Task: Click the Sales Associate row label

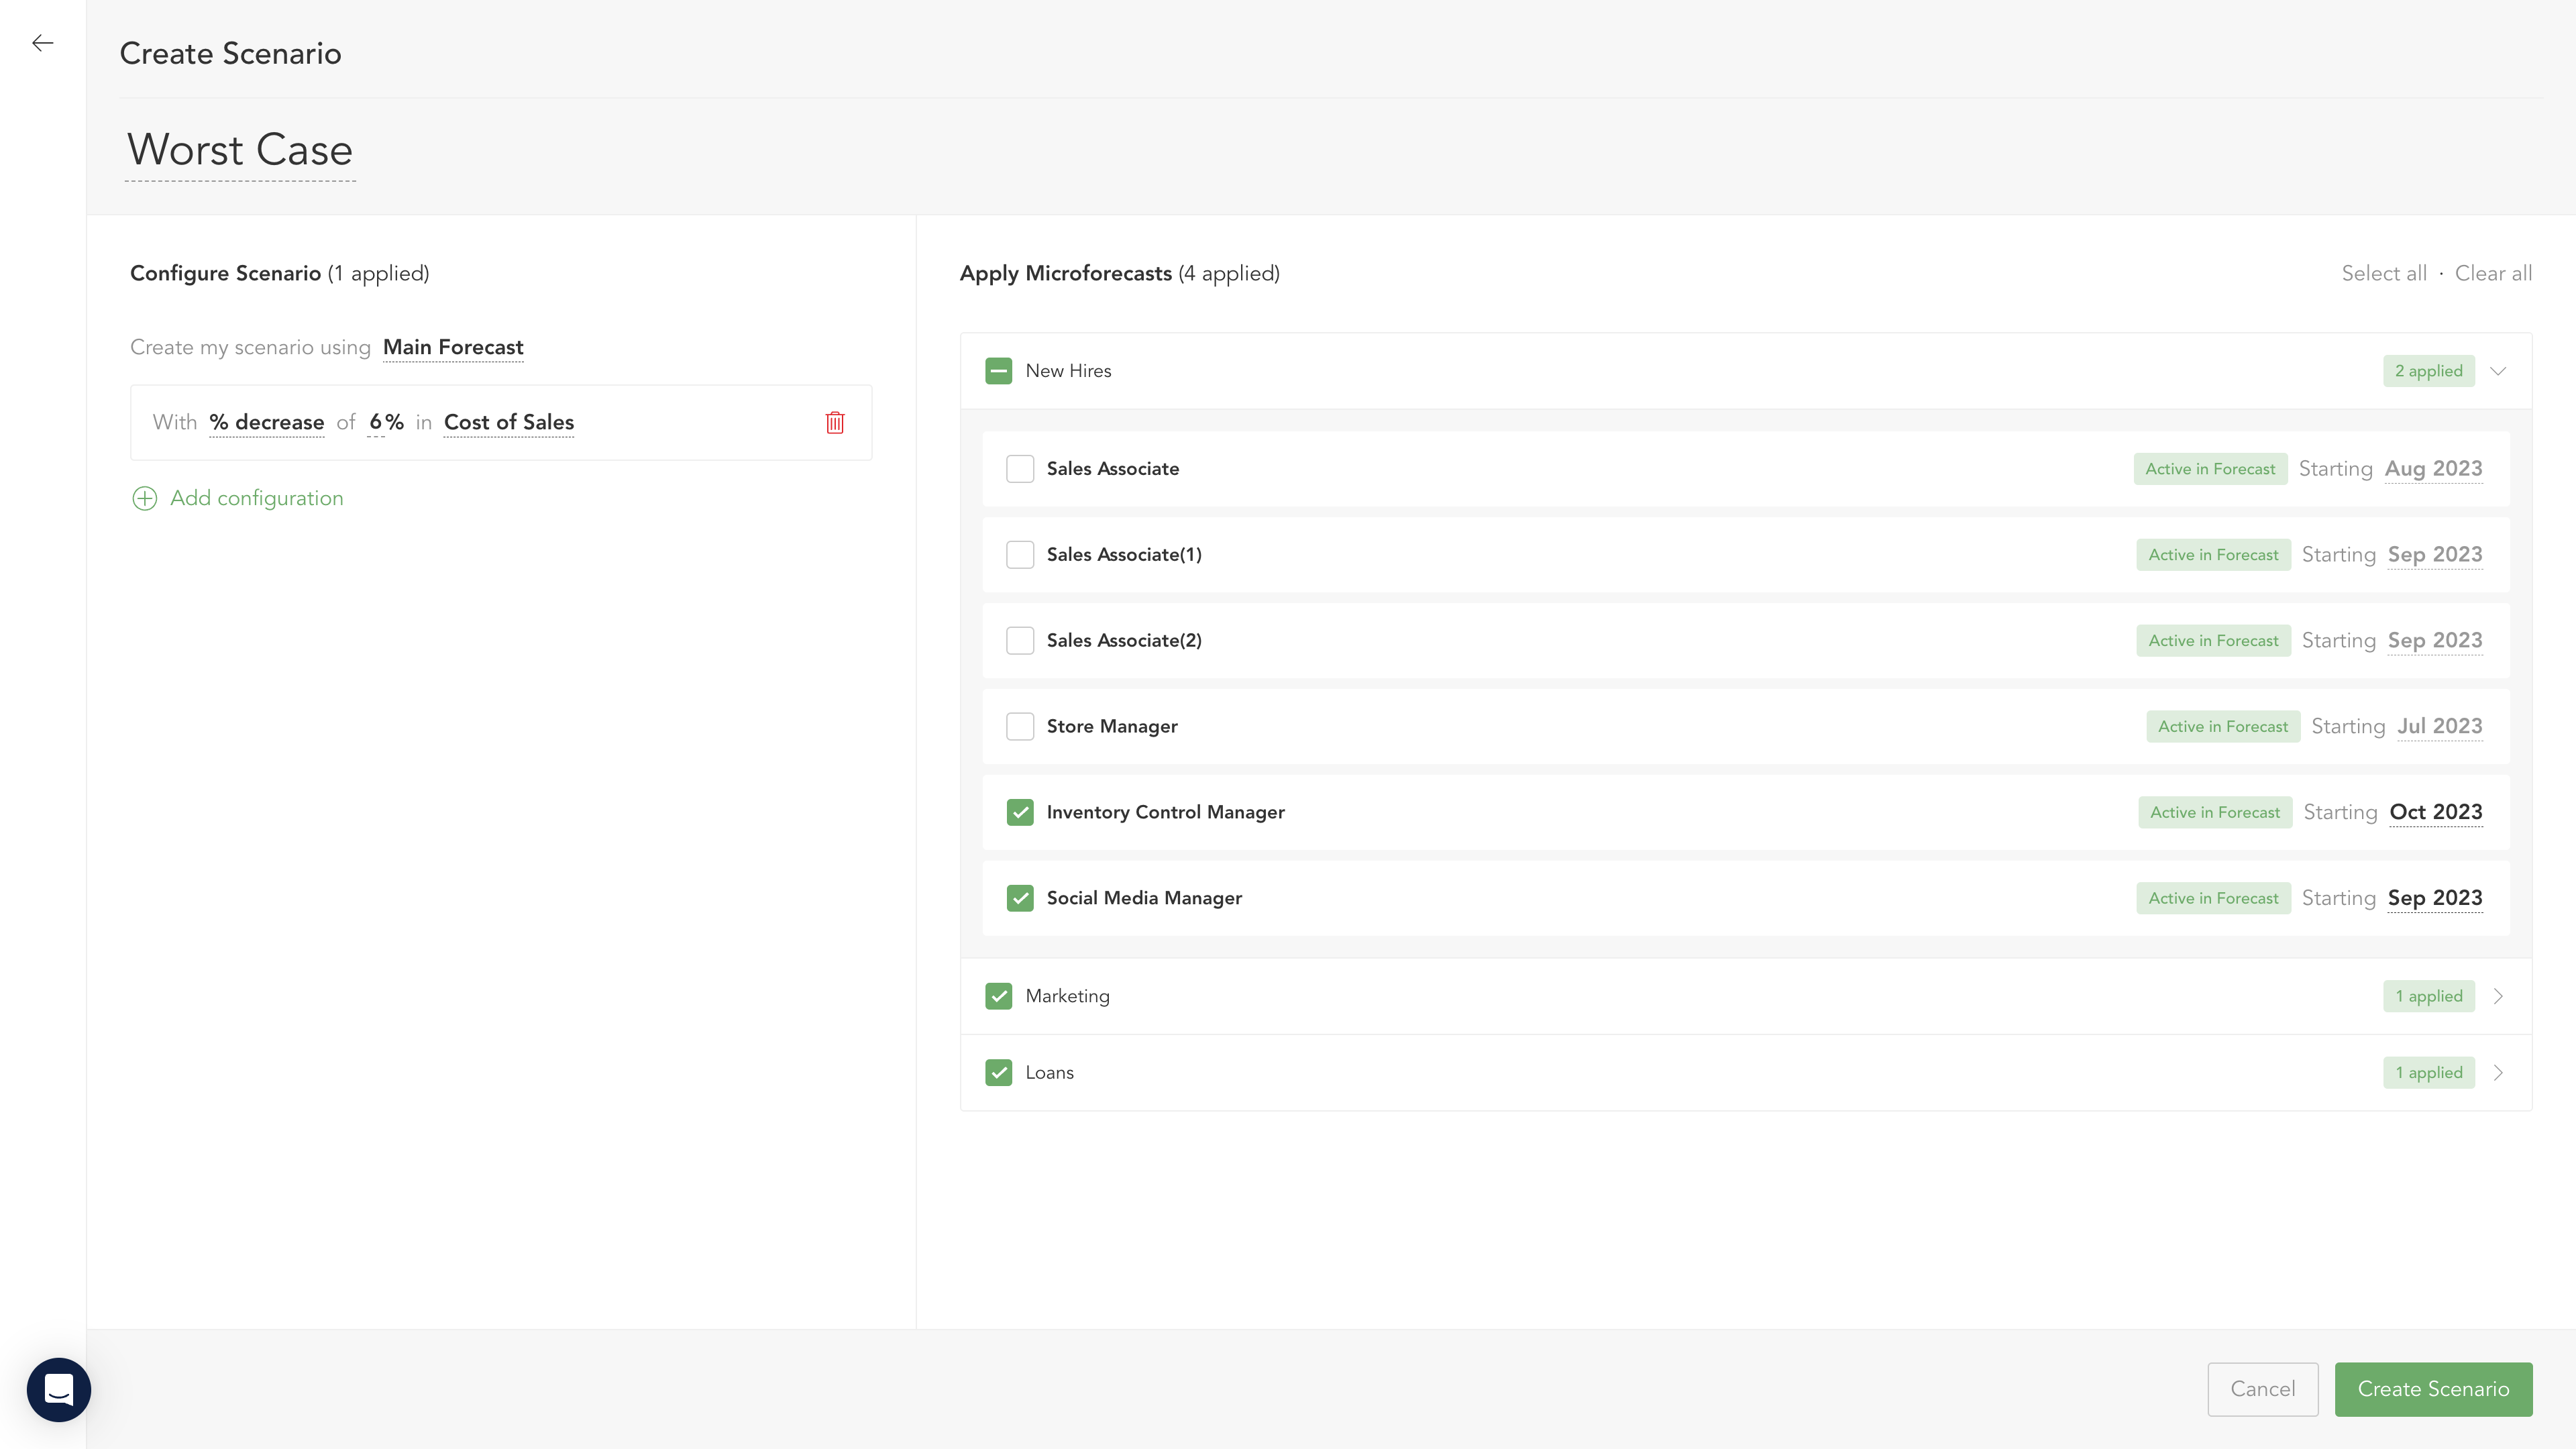Action: pyautogui.click(x=1113, y=469)
